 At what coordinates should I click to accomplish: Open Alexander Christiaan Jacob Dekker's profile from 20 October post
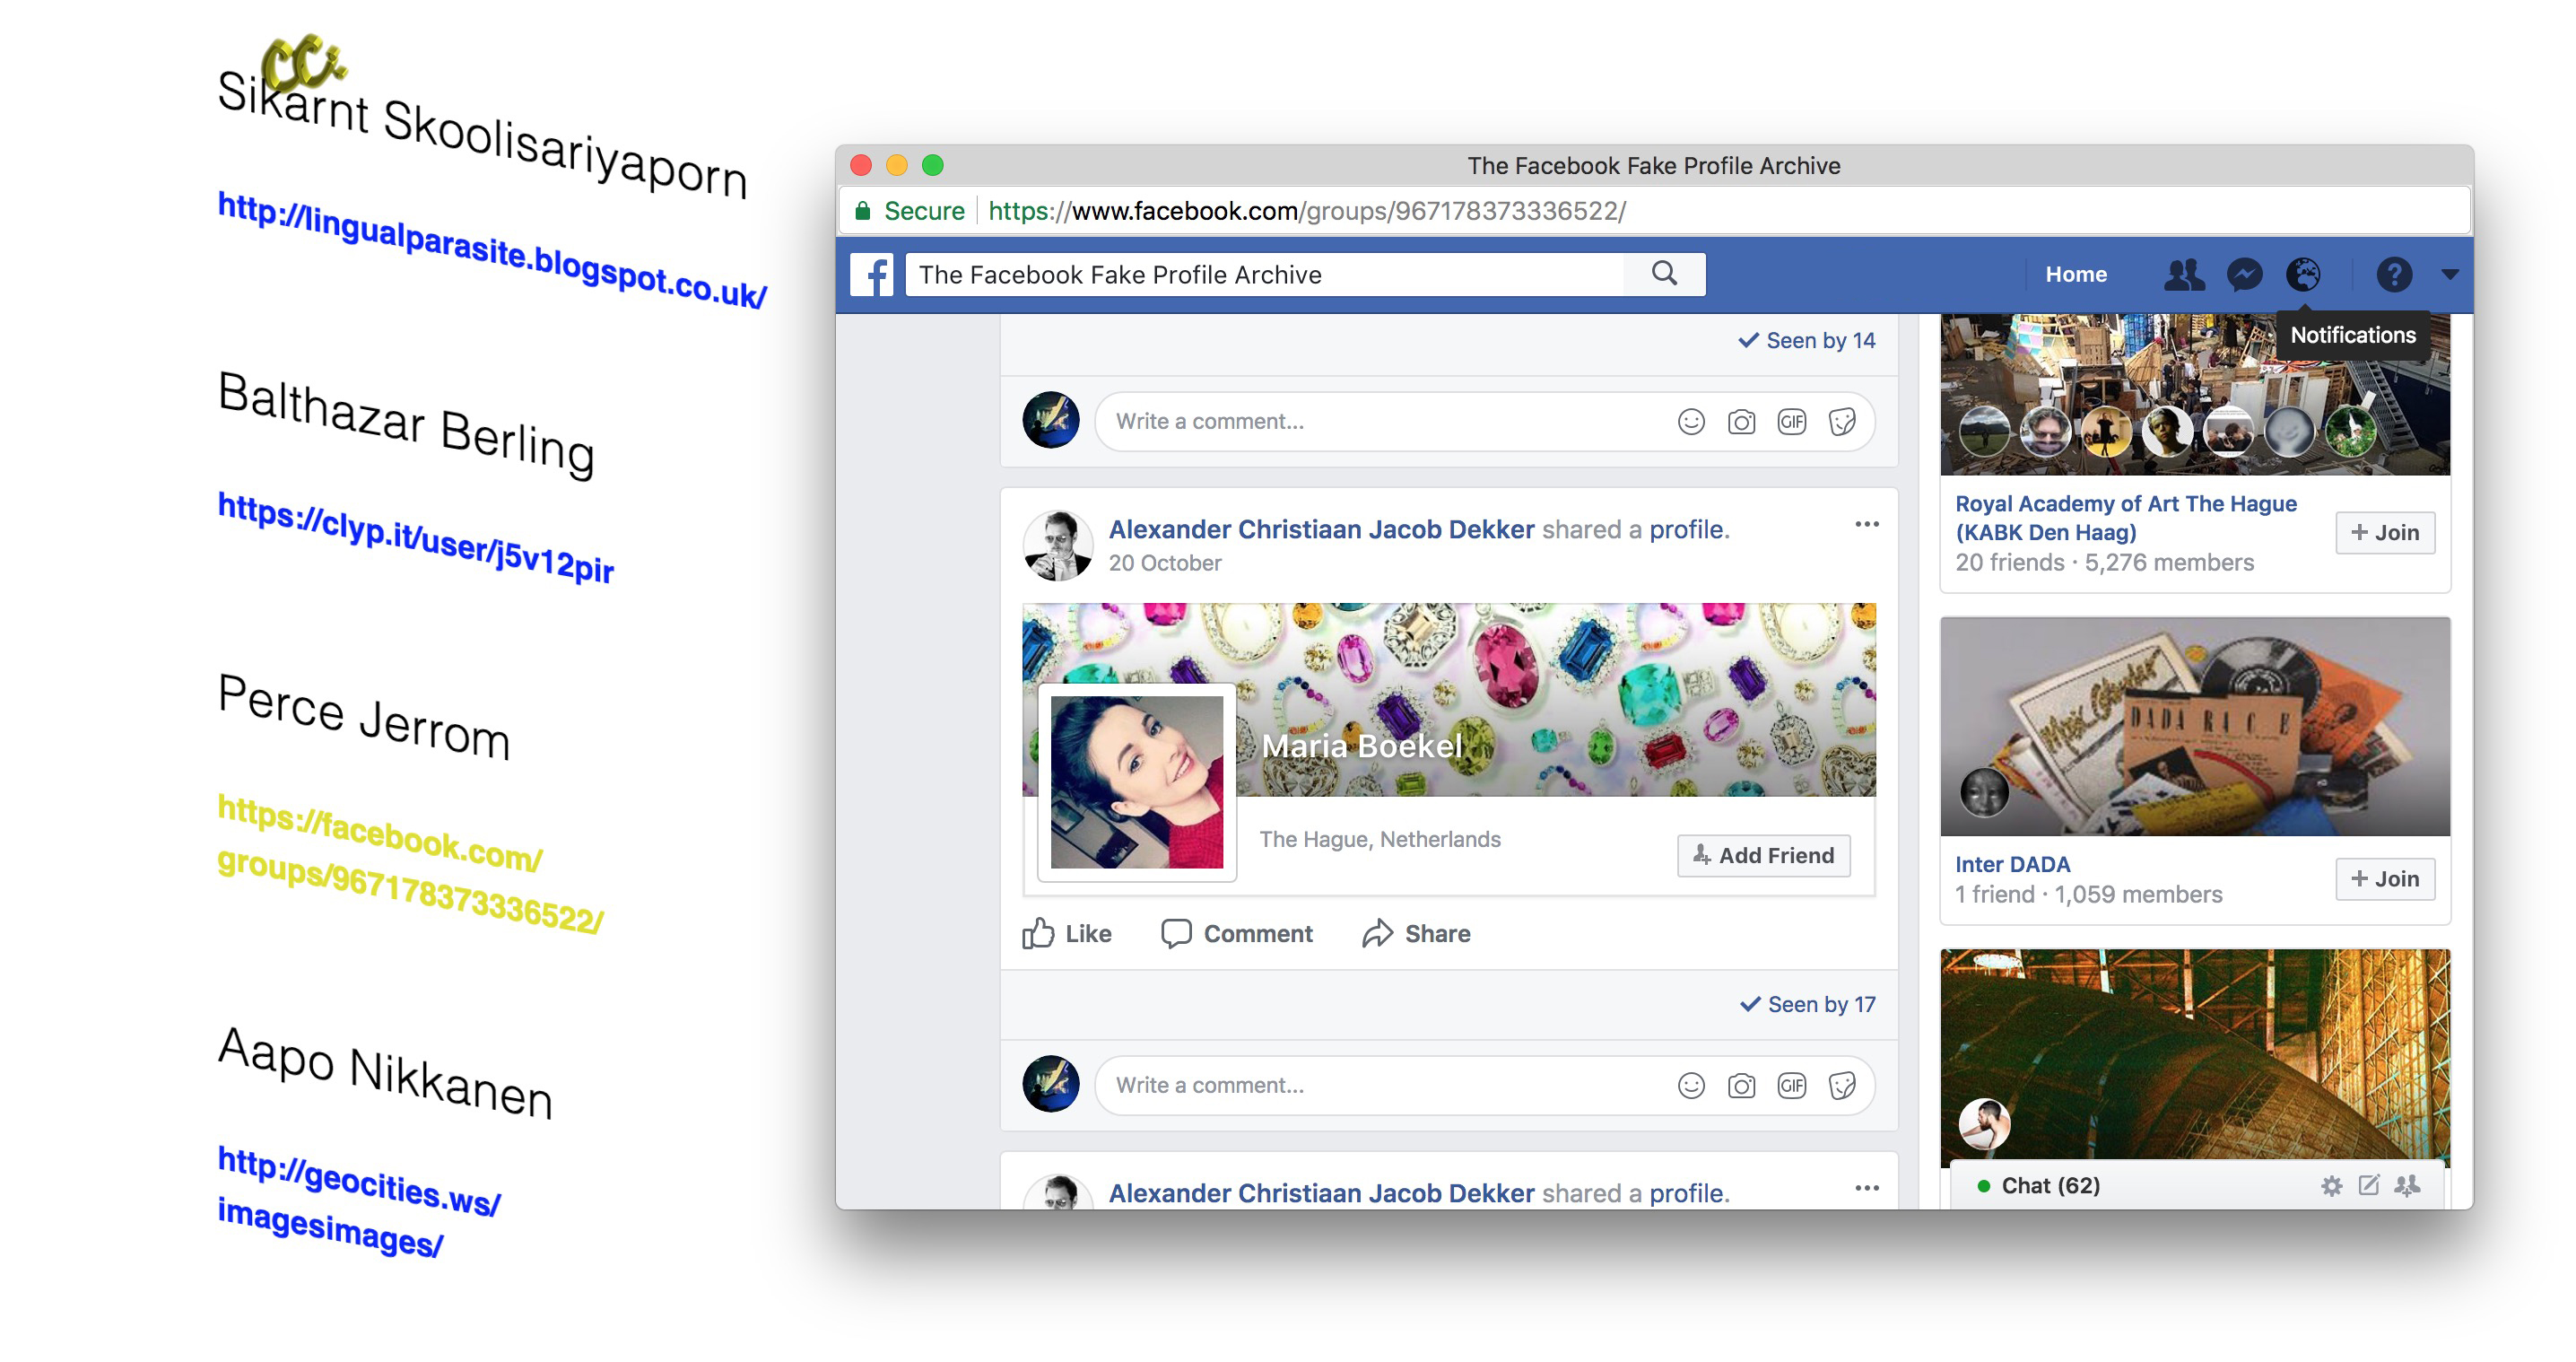[x=1320, y=529]
